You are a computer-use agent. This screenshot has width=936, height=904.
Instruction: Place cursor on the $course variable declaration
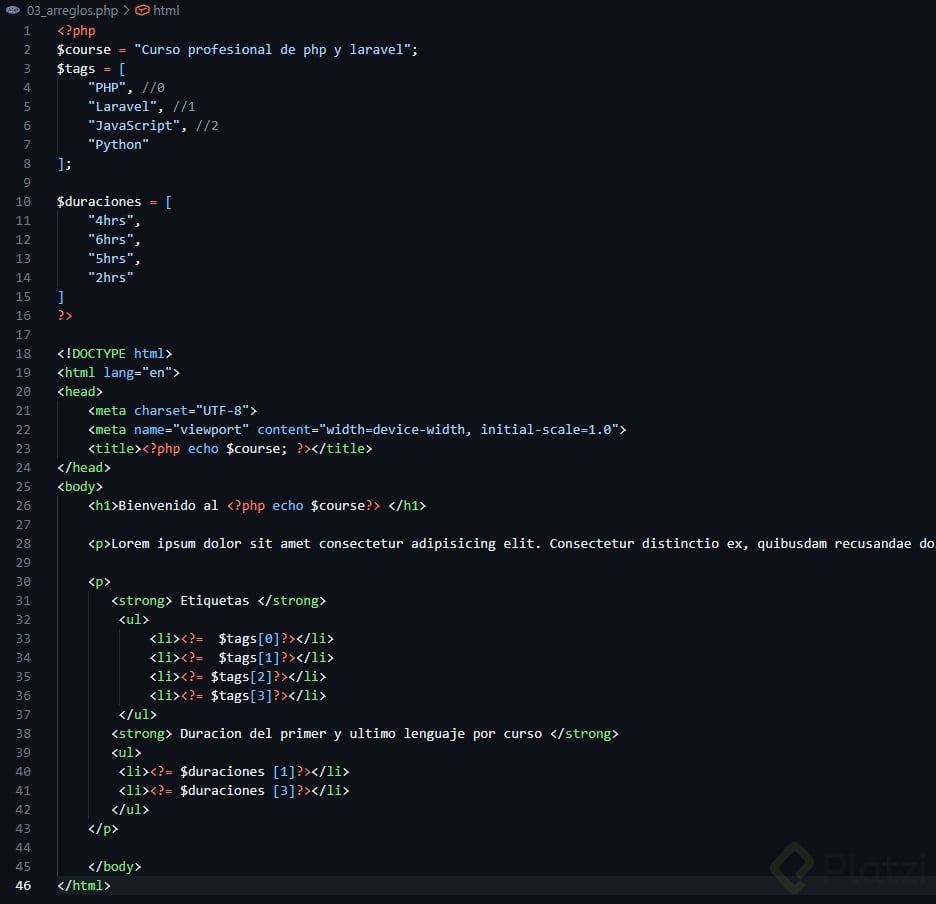click(84, 49)
